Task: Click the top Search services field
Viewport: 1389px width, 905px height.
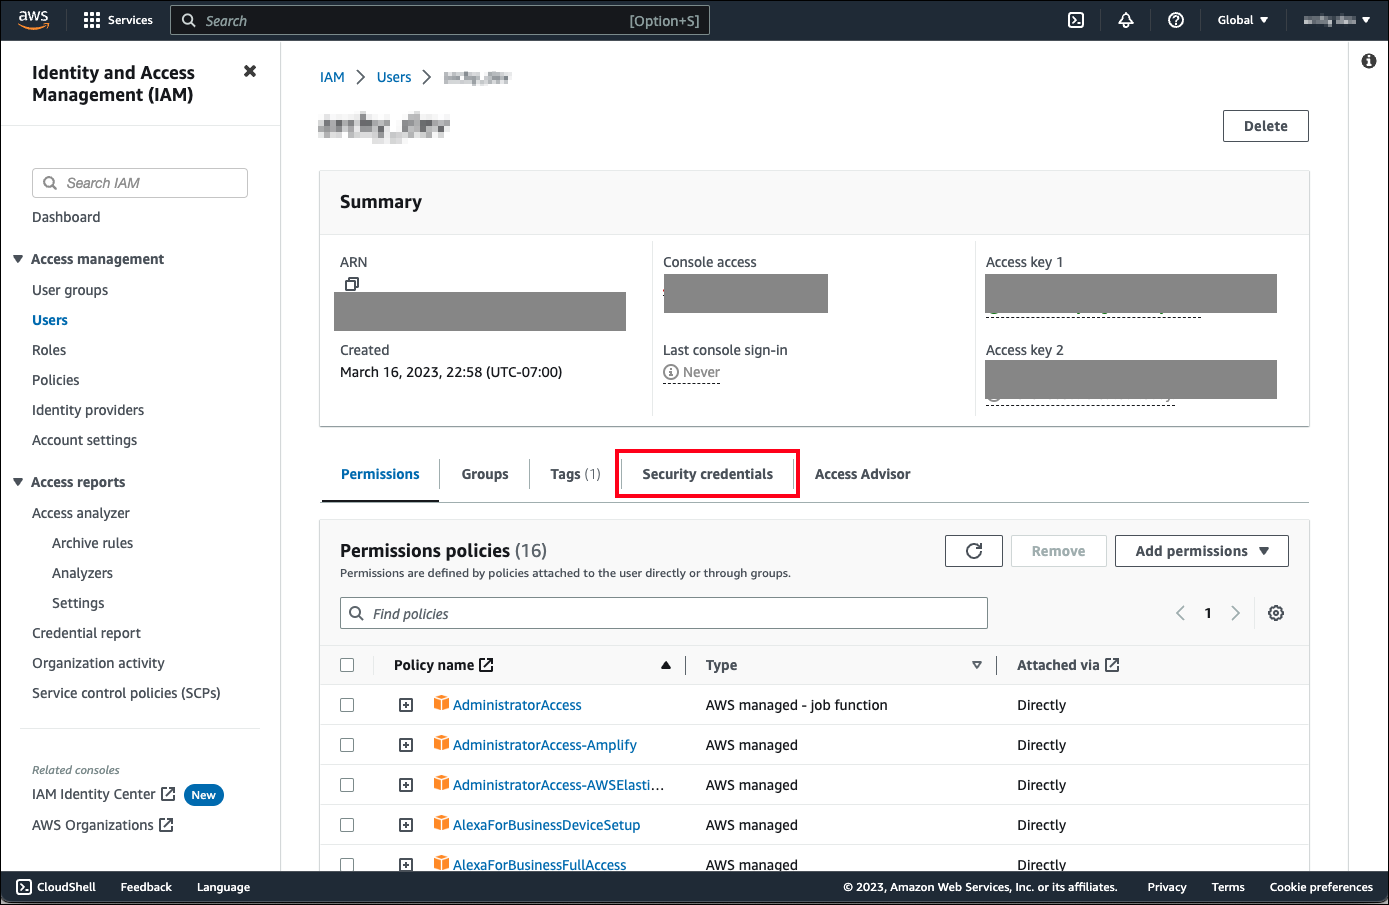Action: [440, 20]
